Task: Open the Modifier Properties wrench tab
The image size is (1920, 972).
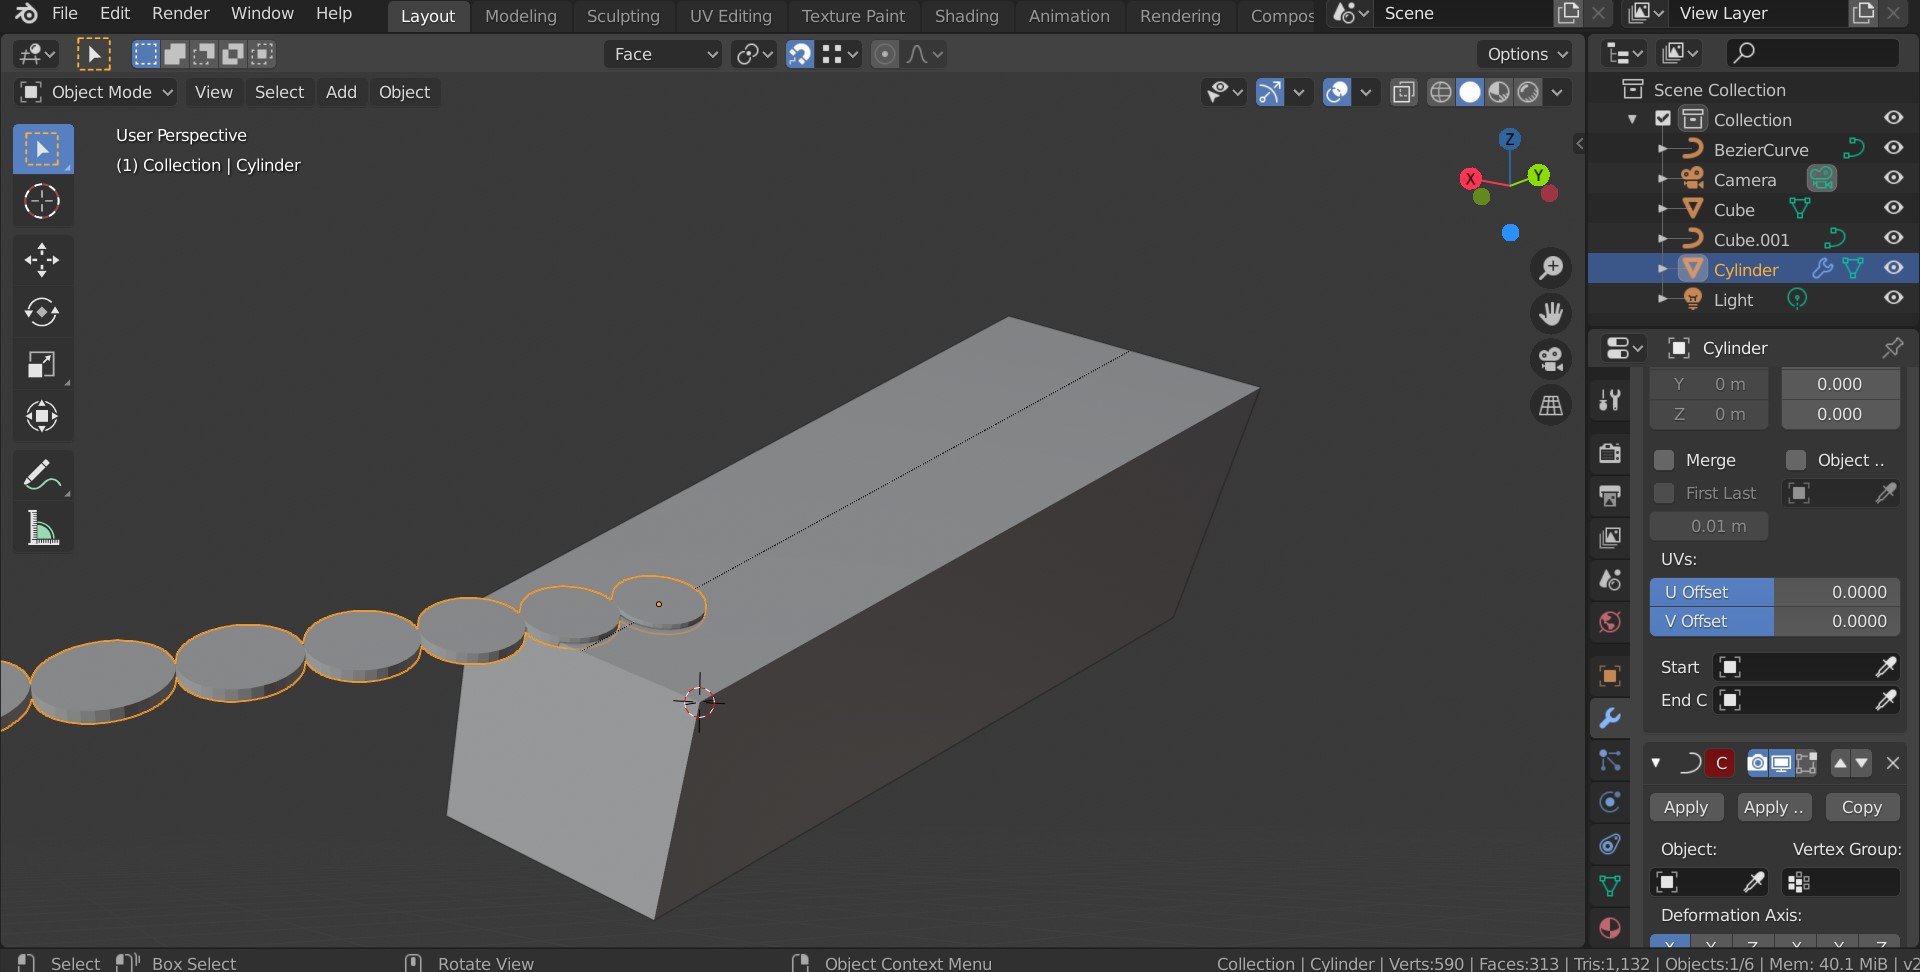Action: (1610, 718)
